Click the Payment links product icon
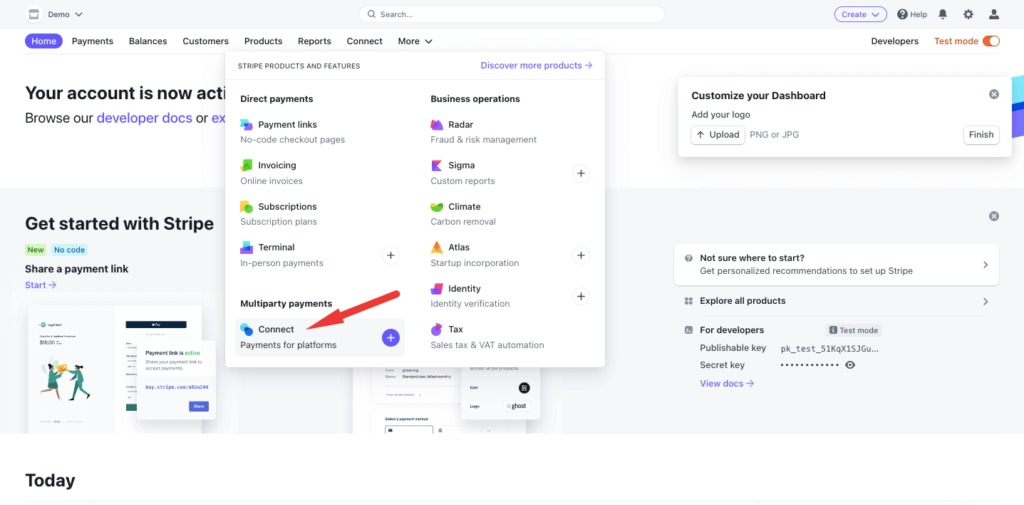Viewport: 1024px width, 505px height. coord(246,125)
